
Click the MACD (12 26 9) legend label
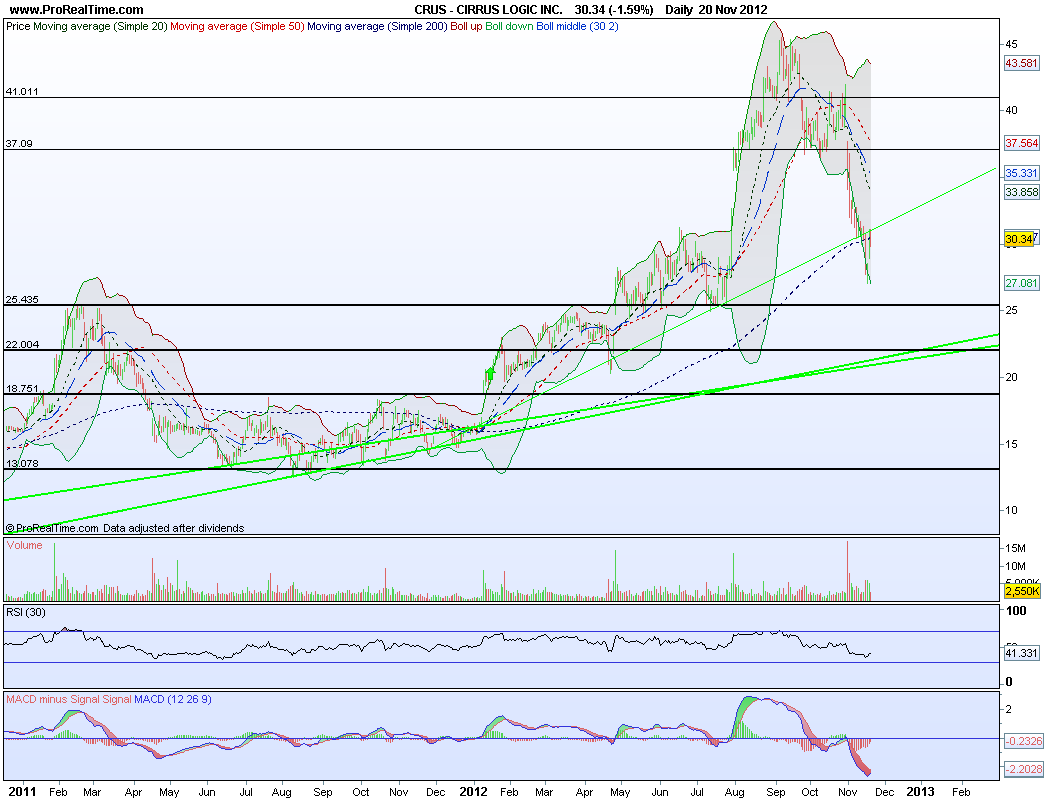173,699
